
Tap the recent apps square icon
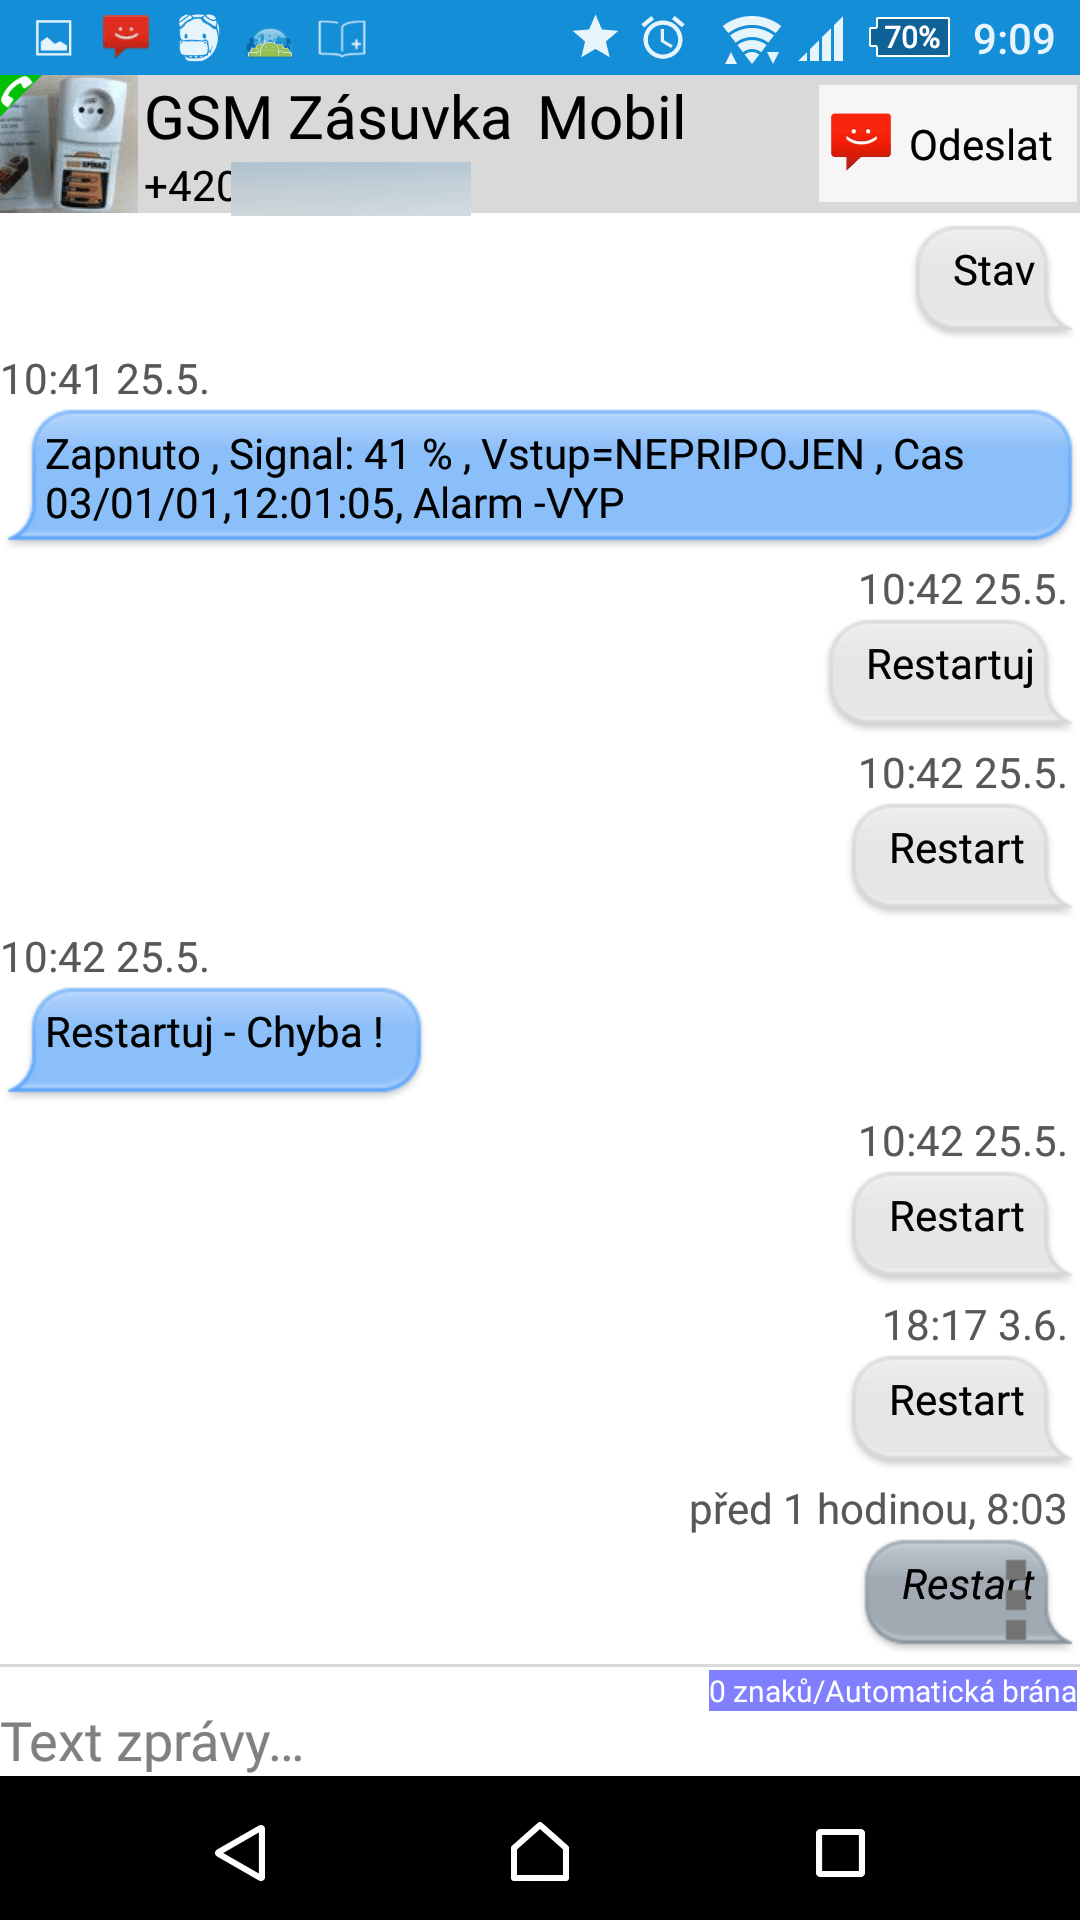point(840,1852)
